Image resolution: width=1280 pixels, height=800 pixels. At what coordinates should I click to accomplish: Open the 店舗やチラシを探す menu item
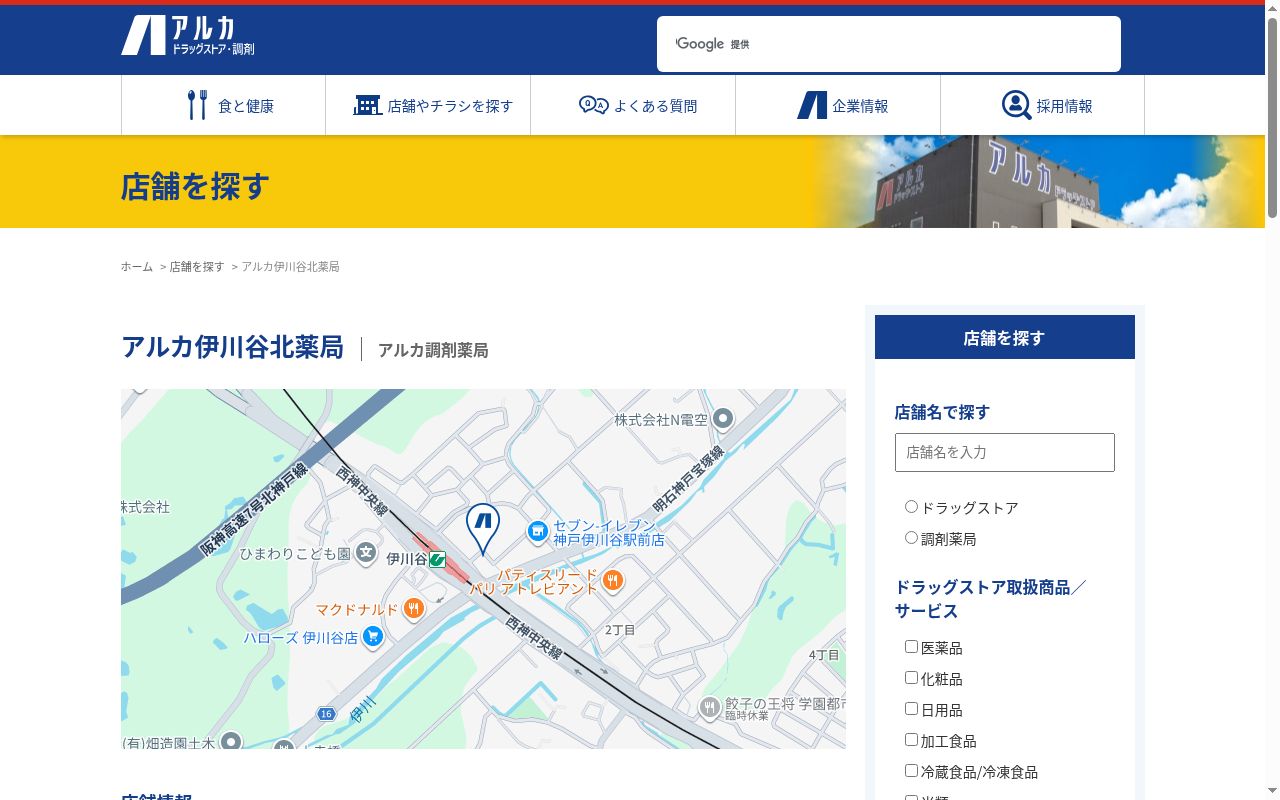pyautogui.click(x=428, y=105)
